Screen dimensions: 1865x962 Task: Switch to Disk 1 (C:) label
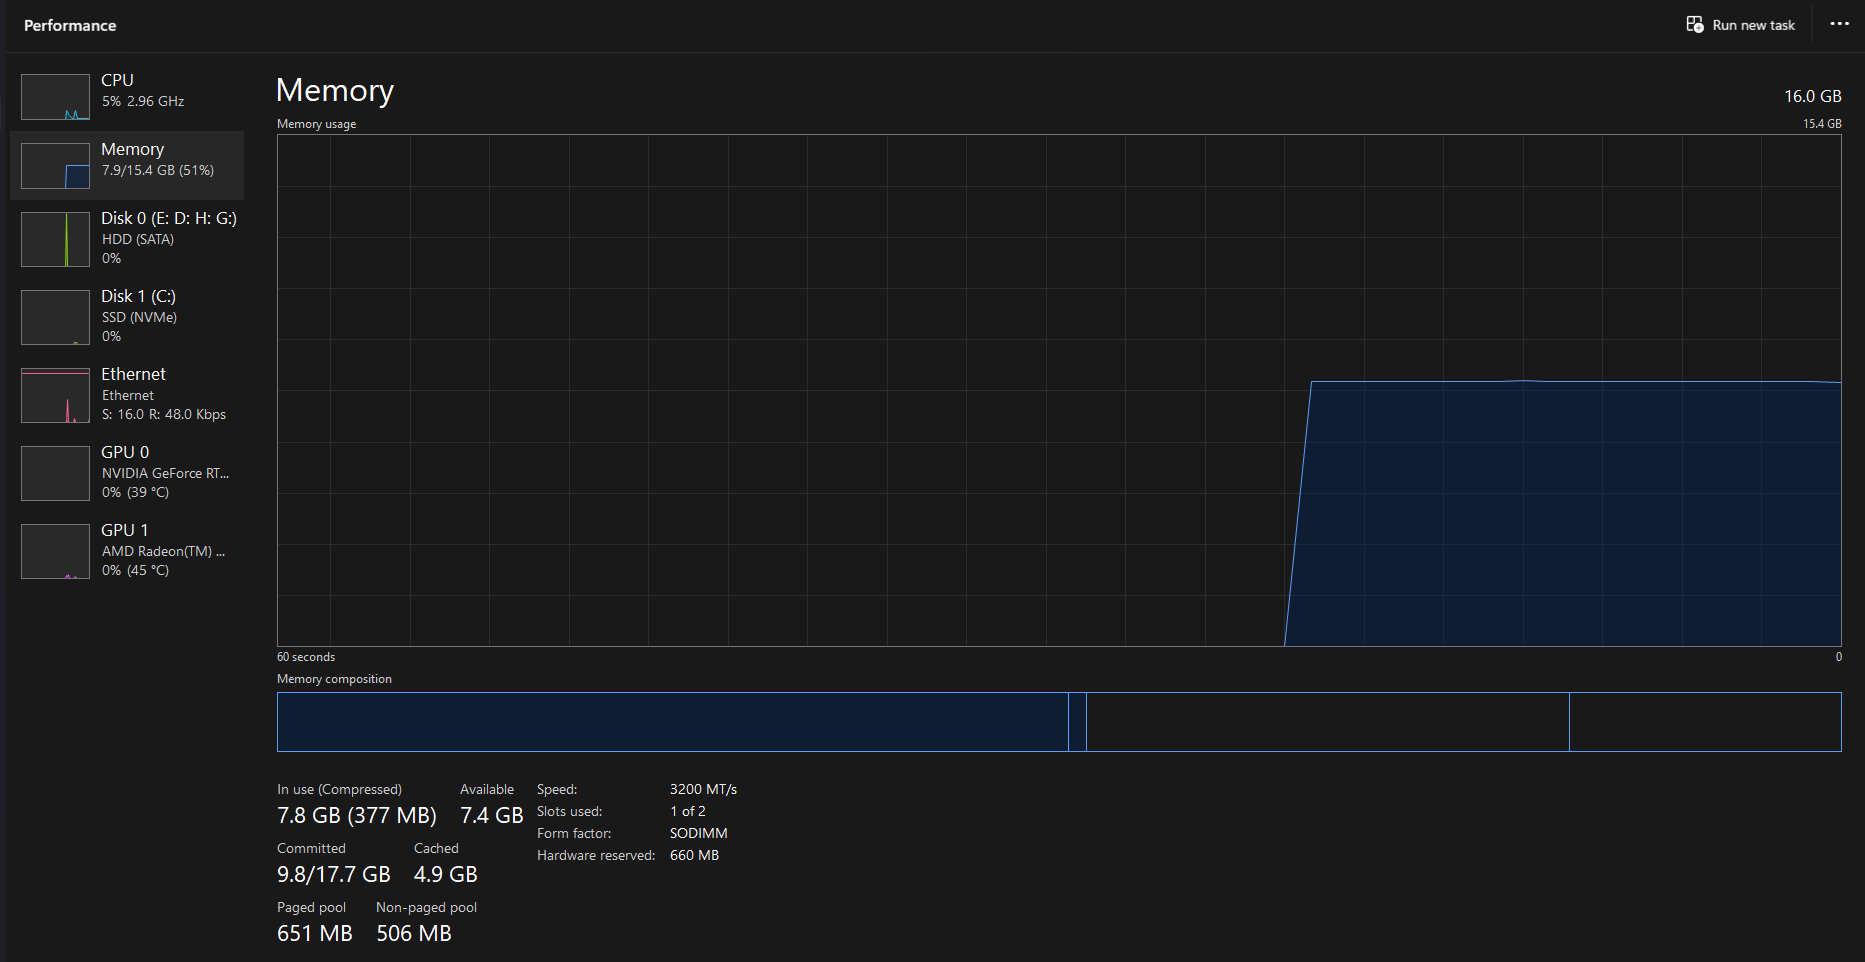[138, 296]
